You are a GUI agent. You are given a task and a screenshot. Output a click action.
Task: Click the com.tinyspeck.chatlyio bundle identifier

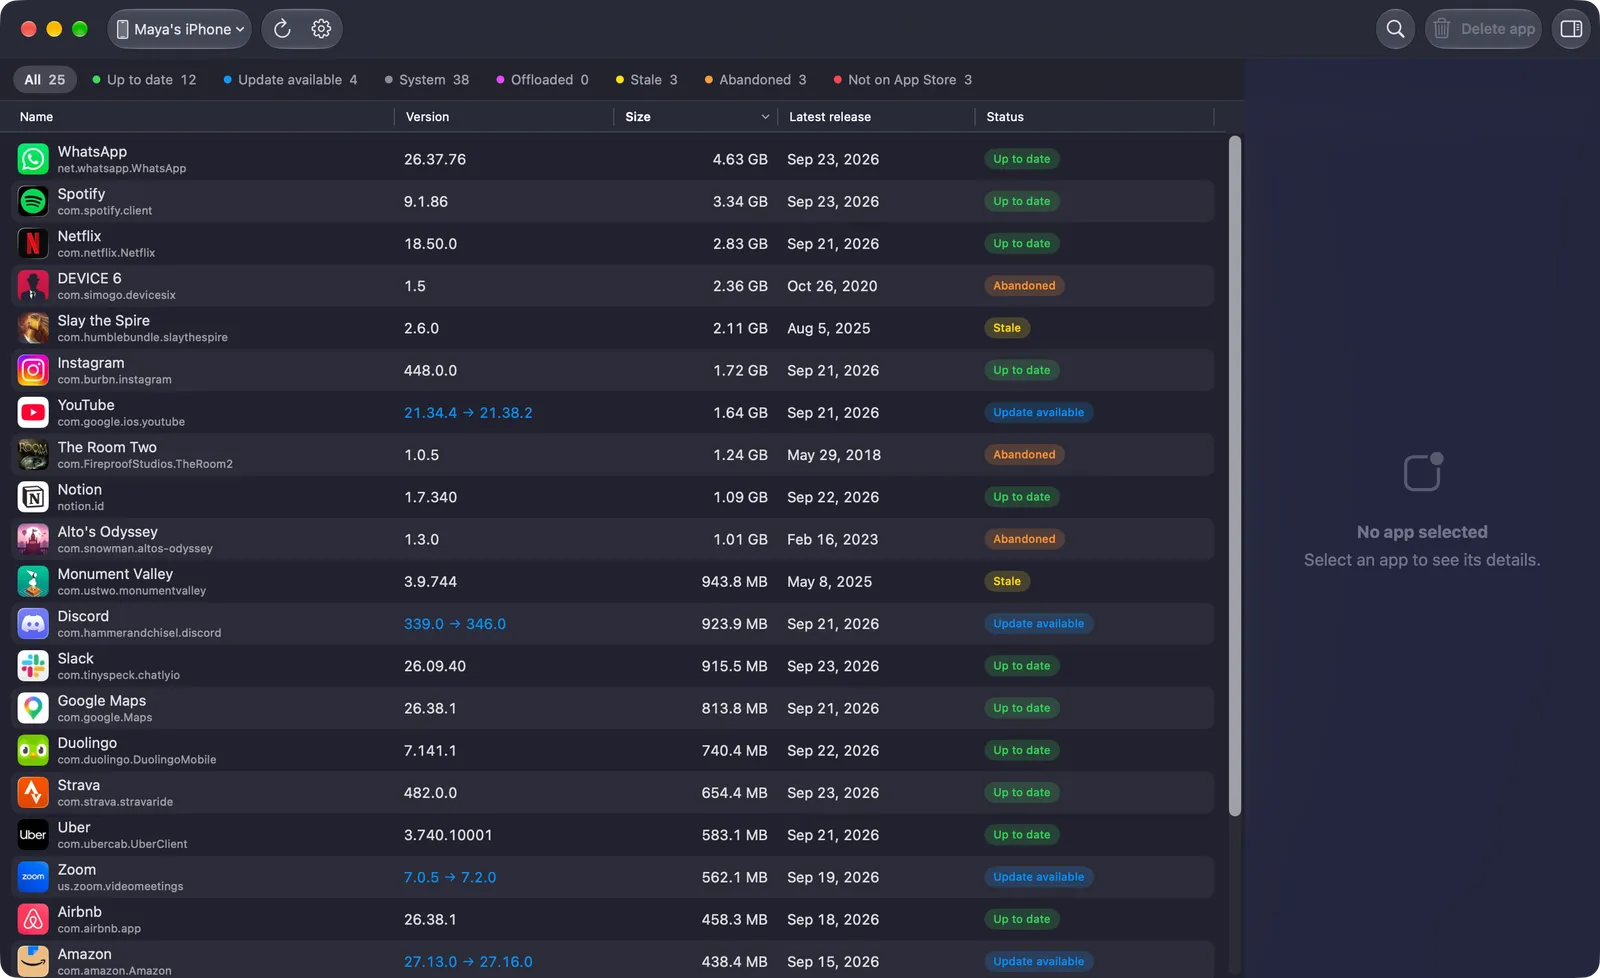click(119, 676)
